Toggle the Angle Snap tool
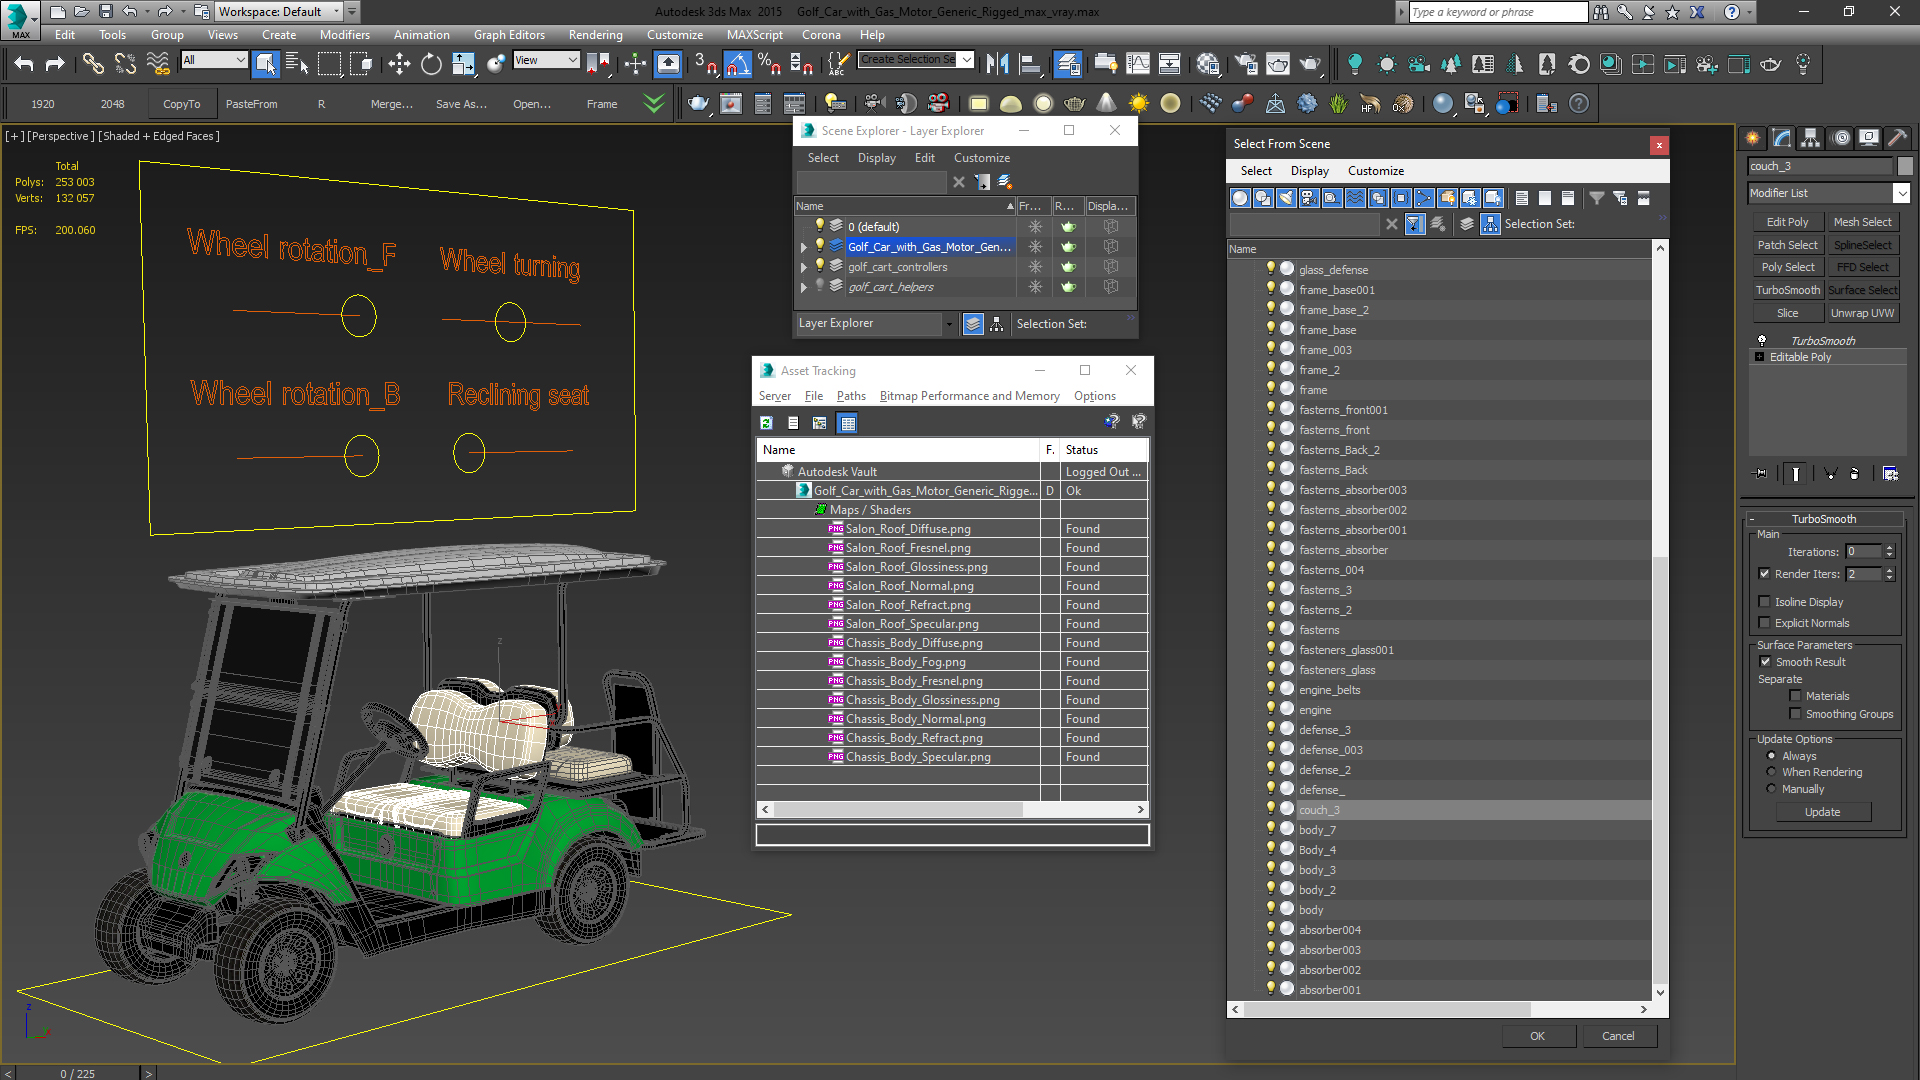 point(737,64)
